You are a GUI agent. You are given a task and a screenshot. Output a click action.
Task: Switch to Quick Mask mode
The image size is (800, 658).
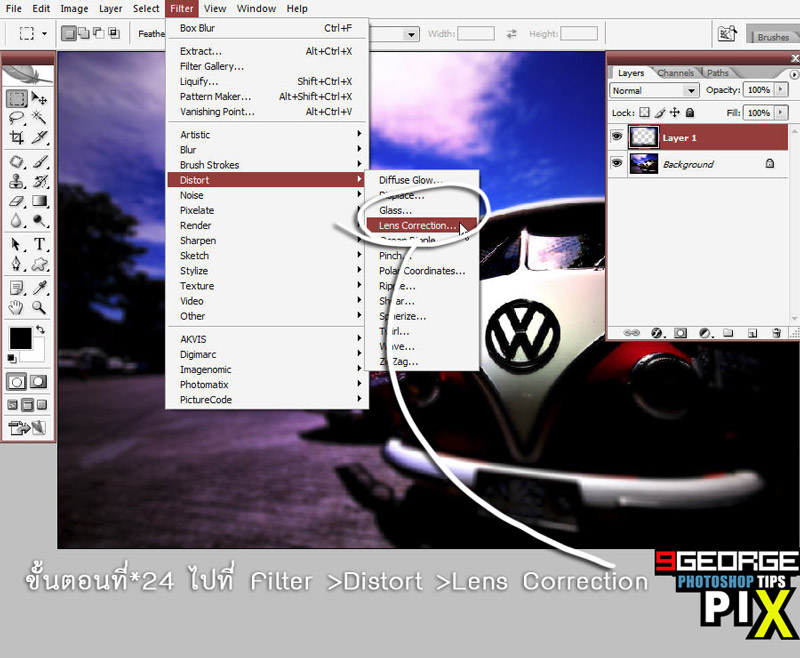click(39, 382)
